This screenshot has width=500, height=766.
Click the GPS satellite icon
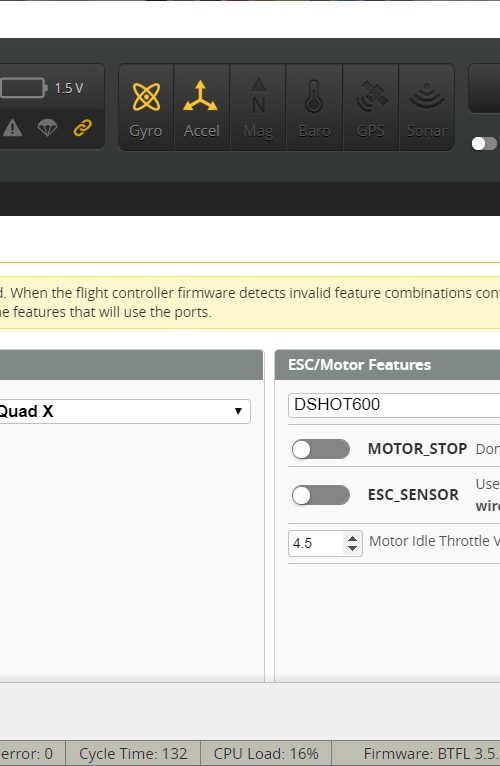[371, 96]
